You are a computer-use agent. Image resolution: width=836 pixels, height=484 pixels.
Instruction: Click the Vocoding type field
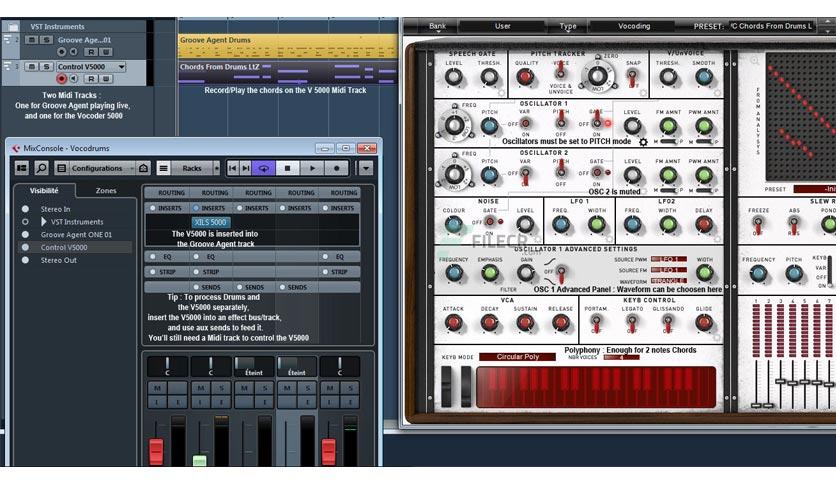point(633,26)
